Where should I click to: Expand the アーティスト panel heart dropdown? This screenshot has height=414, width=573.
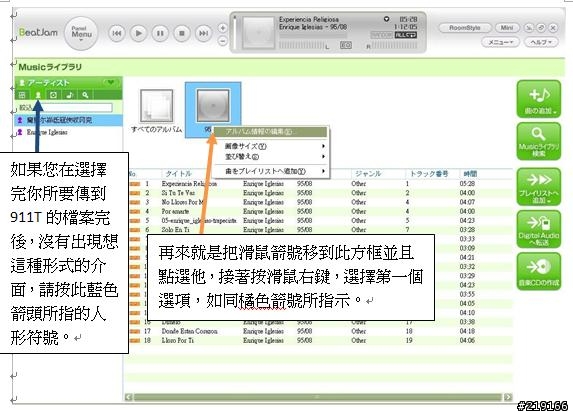tap(111, 83)
